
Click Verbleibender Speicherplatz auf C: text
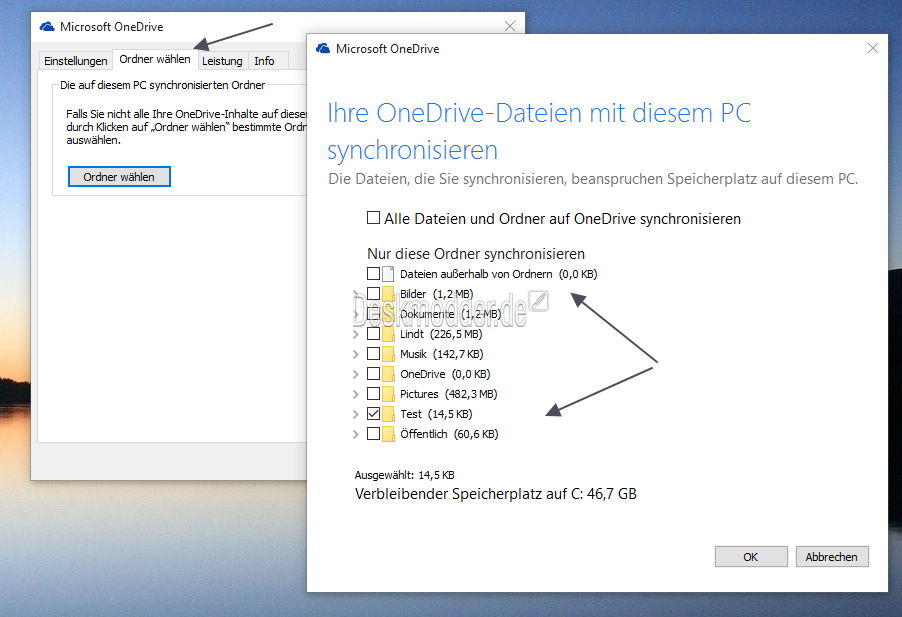click(496, 494)
